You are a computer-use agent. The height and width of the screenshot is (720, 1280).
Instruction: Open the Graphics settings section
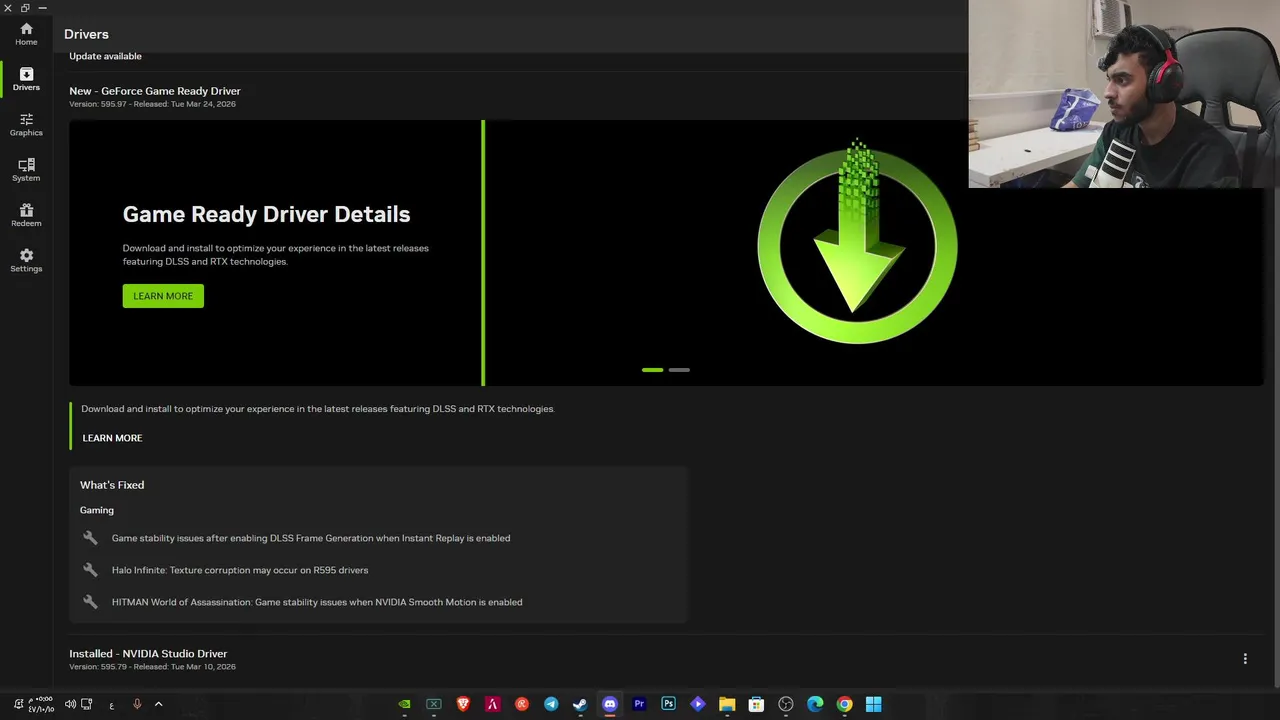pyautogui.click(x=26, y=125)
